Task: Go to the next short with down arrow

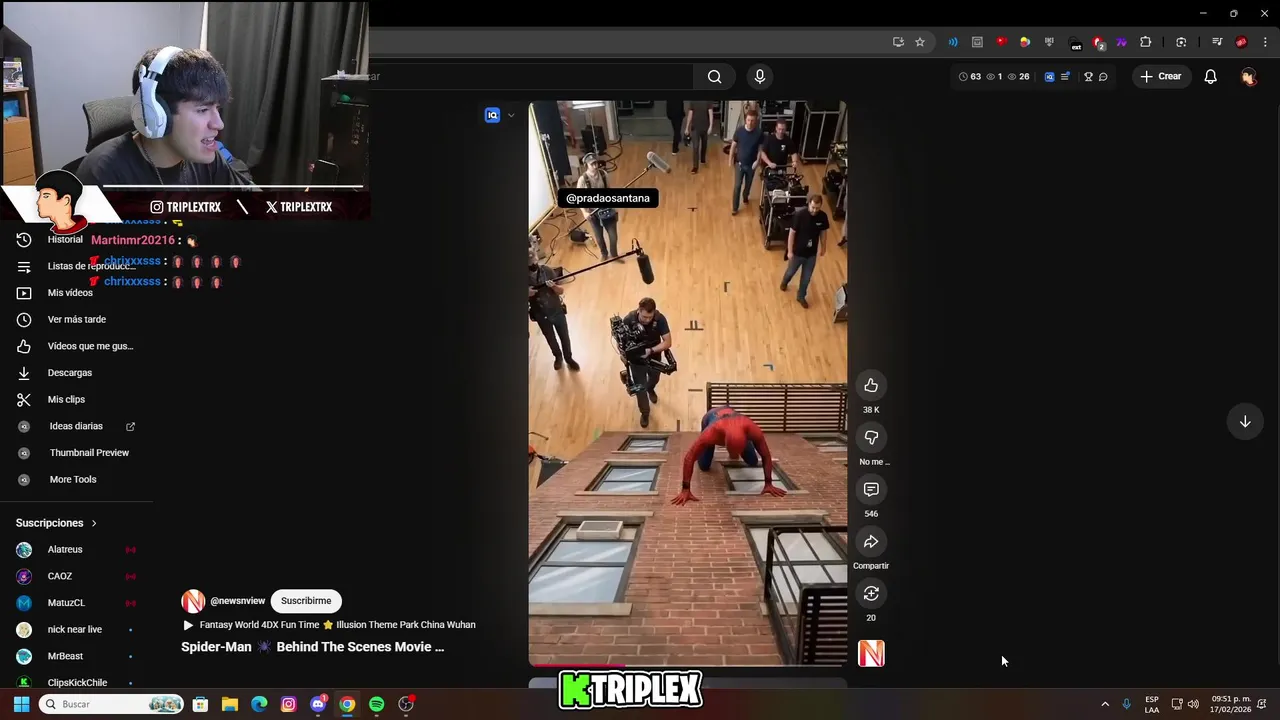Action: [x=1245, y=422]
